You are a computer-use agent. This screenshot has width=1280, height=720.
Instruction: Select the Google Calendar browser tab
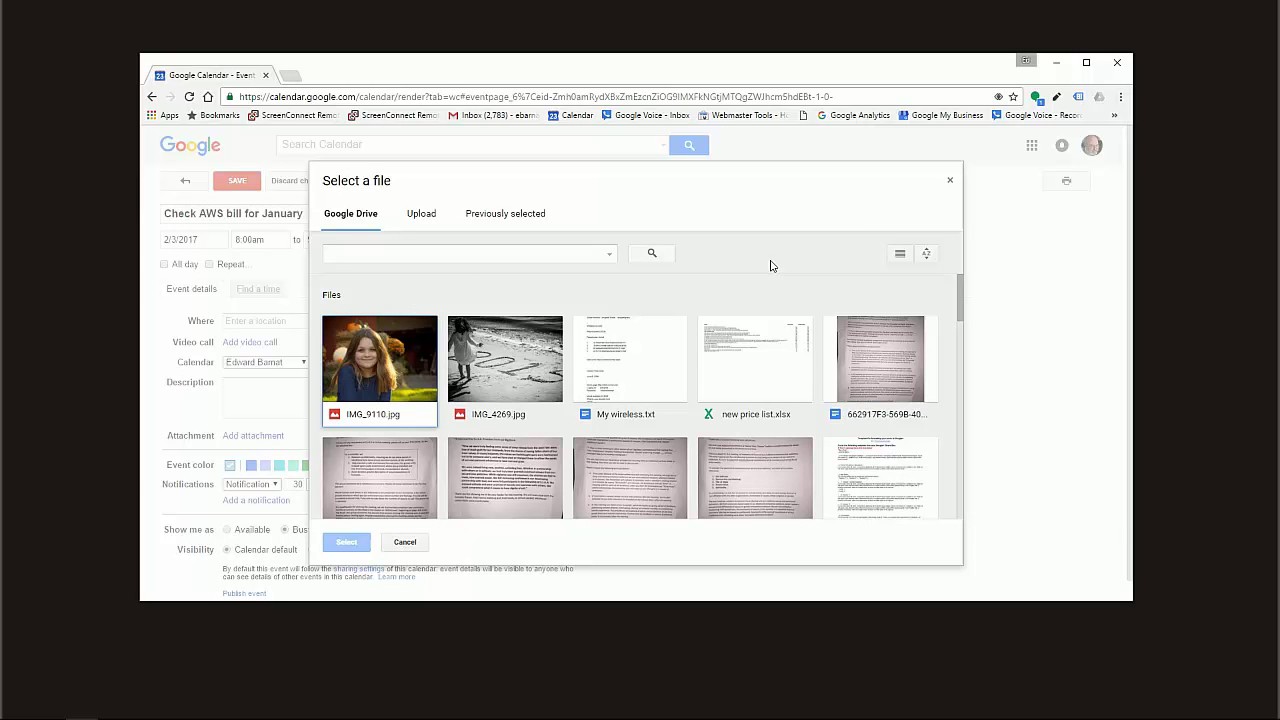(212, 75)
